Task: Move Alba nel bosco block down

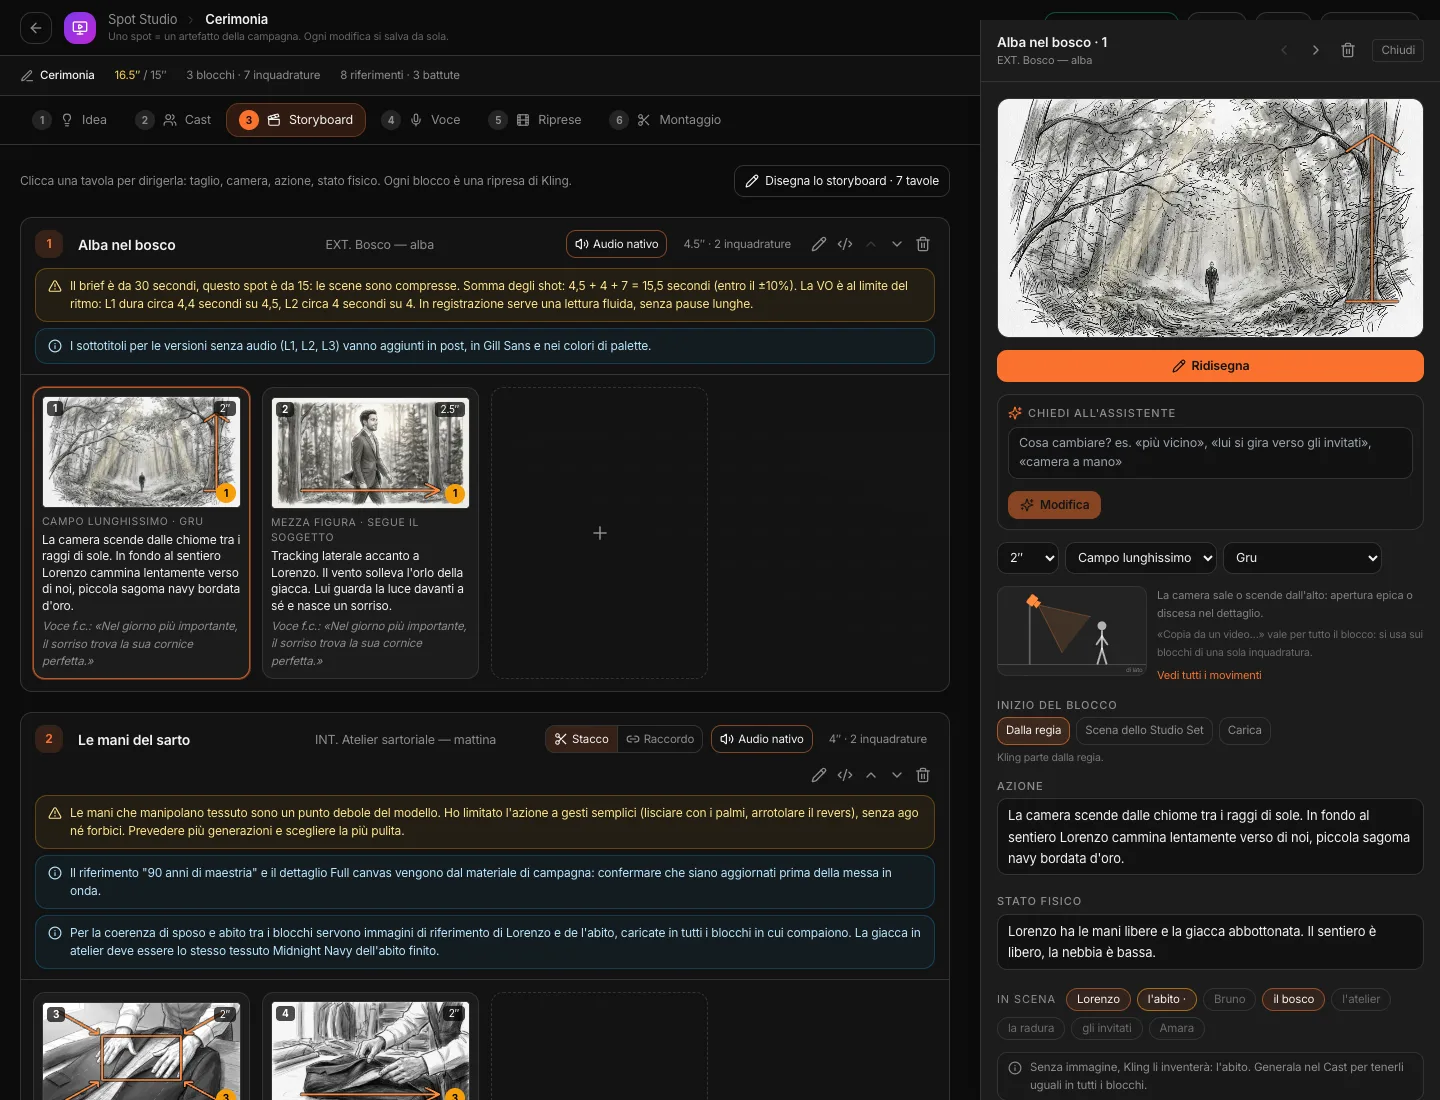Action: (x=897, y=244)
